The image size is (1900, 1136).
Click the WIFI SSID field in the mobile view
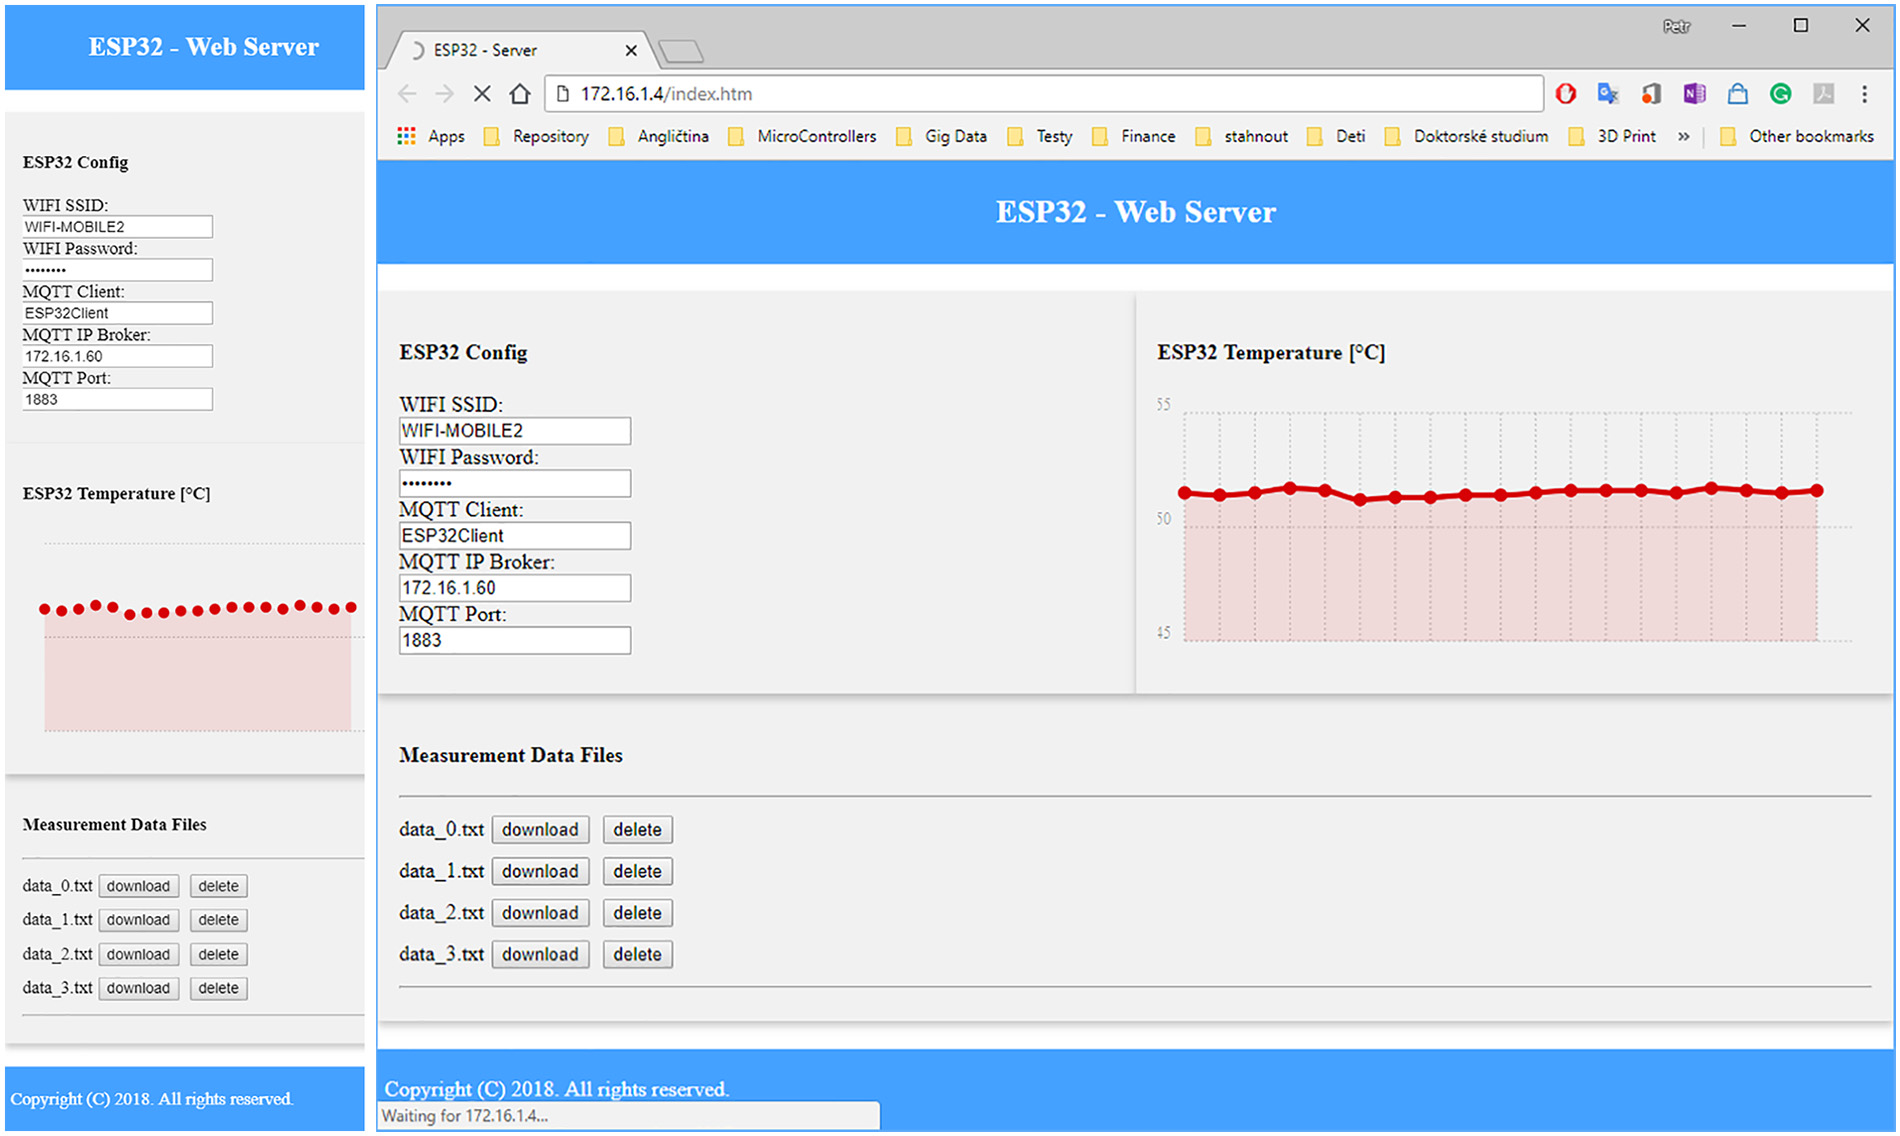tap(117, 227)
